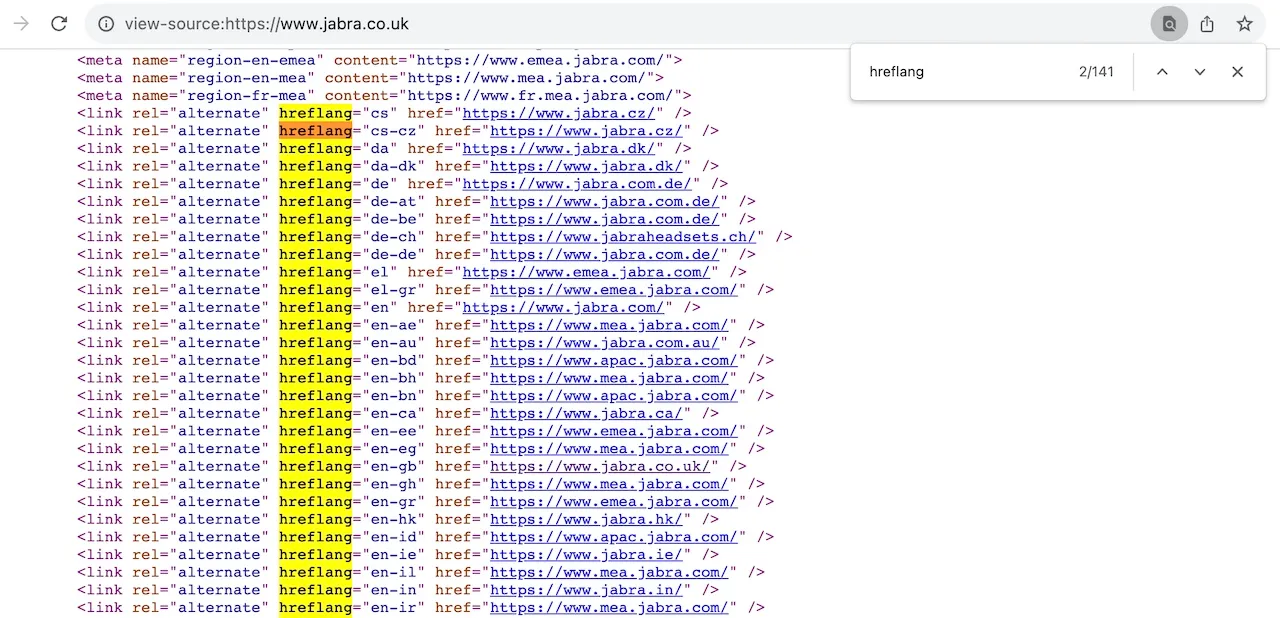Follow the en-bh href link
This screenshot has width=1280, height=618.
point(609,378)
